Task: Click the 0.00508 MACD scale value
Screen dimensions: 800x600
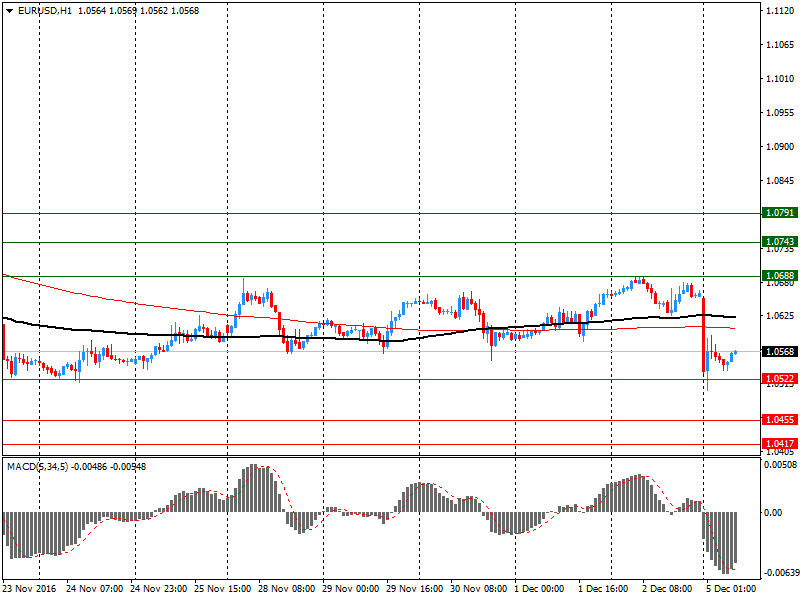Action: pos(780,464)
